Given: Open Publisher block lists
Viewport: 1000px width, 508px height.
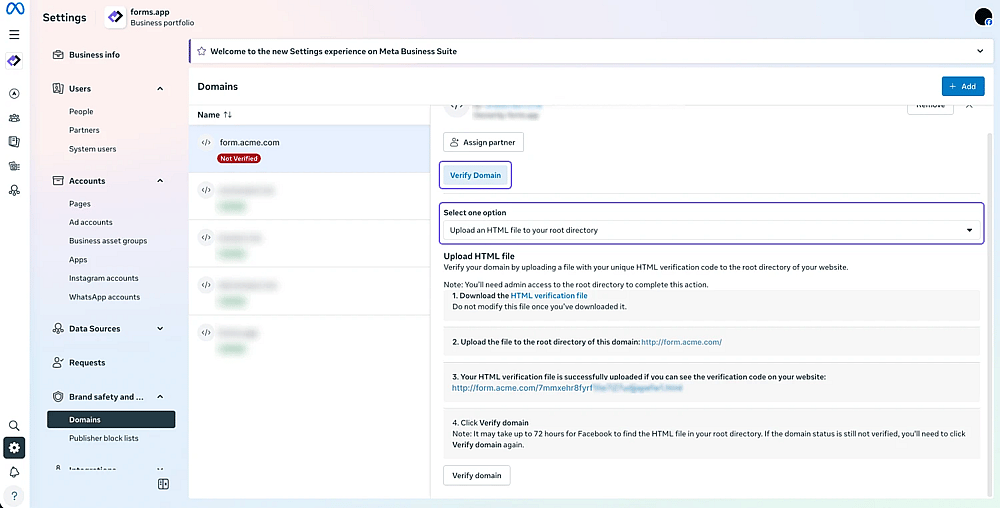Looking at the screenshot, I should (x=103, y=439).
